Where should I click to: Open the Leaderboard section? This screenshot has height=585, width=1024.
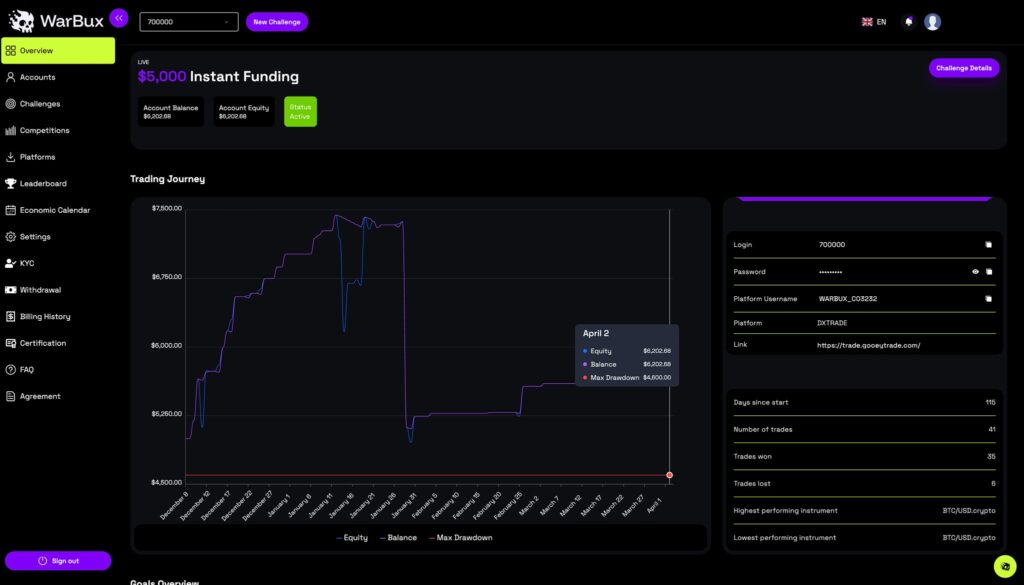pos(41,183)
